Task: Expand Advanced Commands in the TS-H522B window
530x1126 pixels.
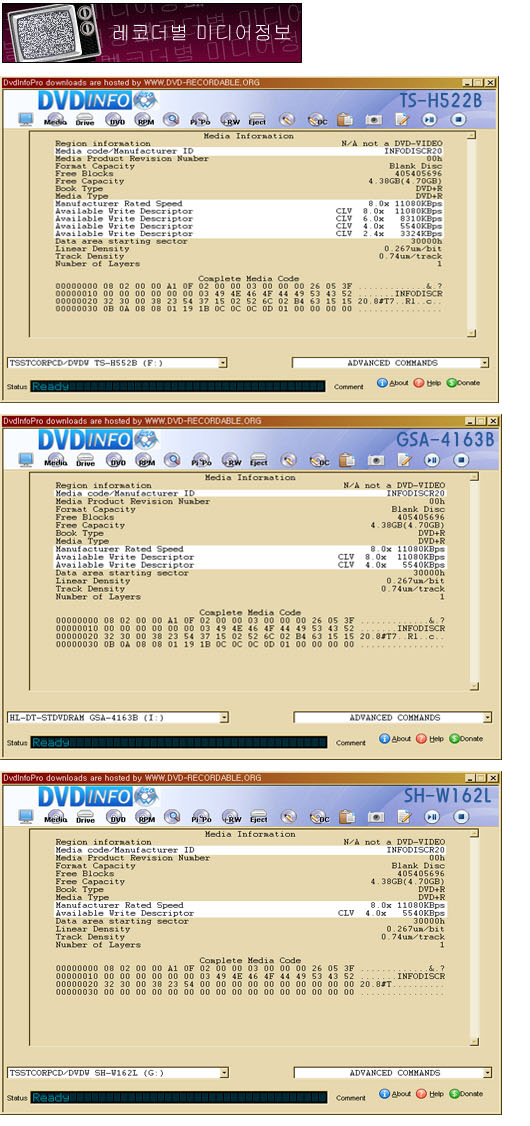Action: [484, 363]
